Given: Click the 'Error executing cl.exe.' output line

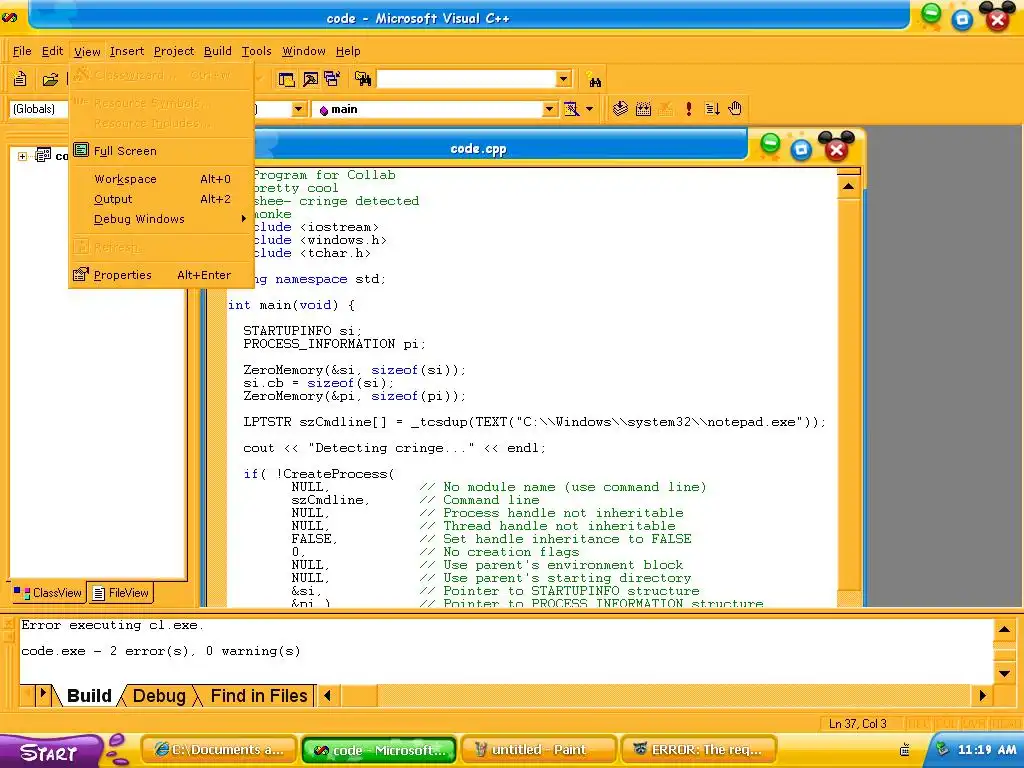Looking at the screenshot, I should click(112, 625).
